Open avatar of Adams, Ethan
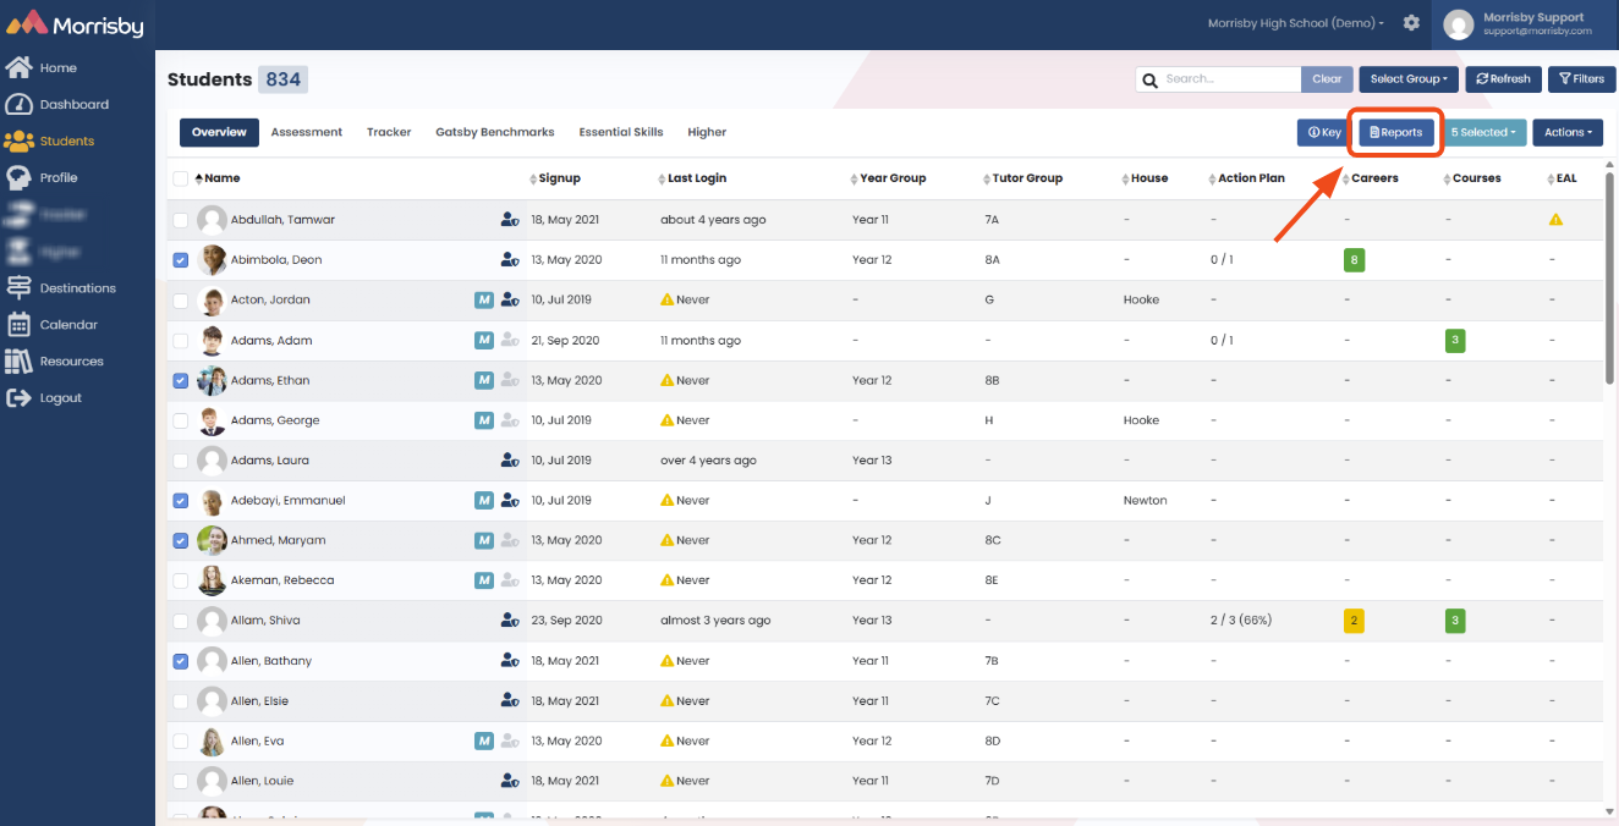Screen dimensions: 1619x826 pos(212,380)
